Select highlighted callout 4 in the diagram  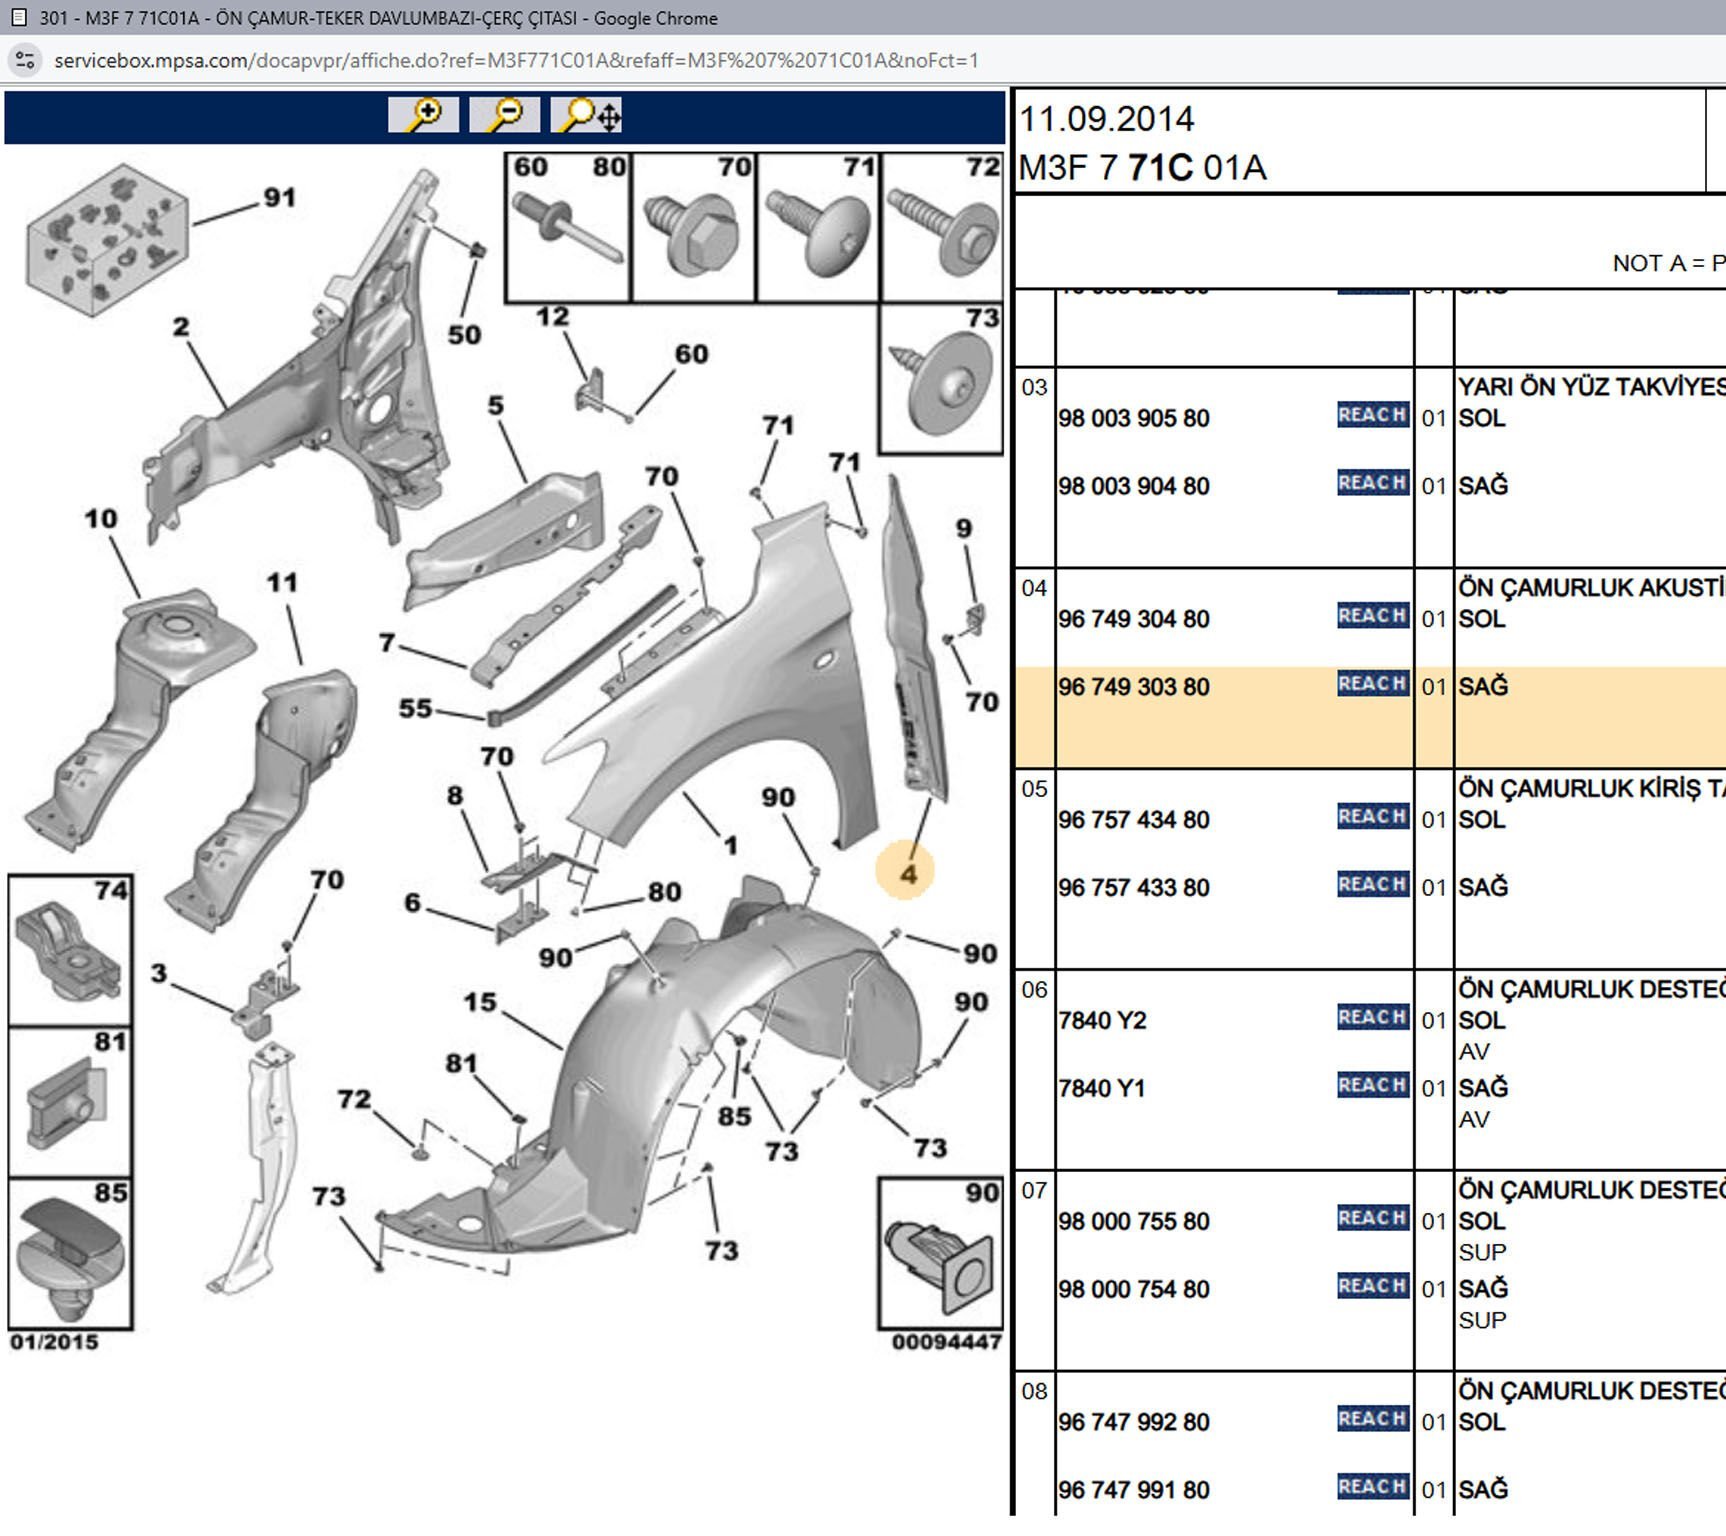pyautogui.click(x=906, y=873)
